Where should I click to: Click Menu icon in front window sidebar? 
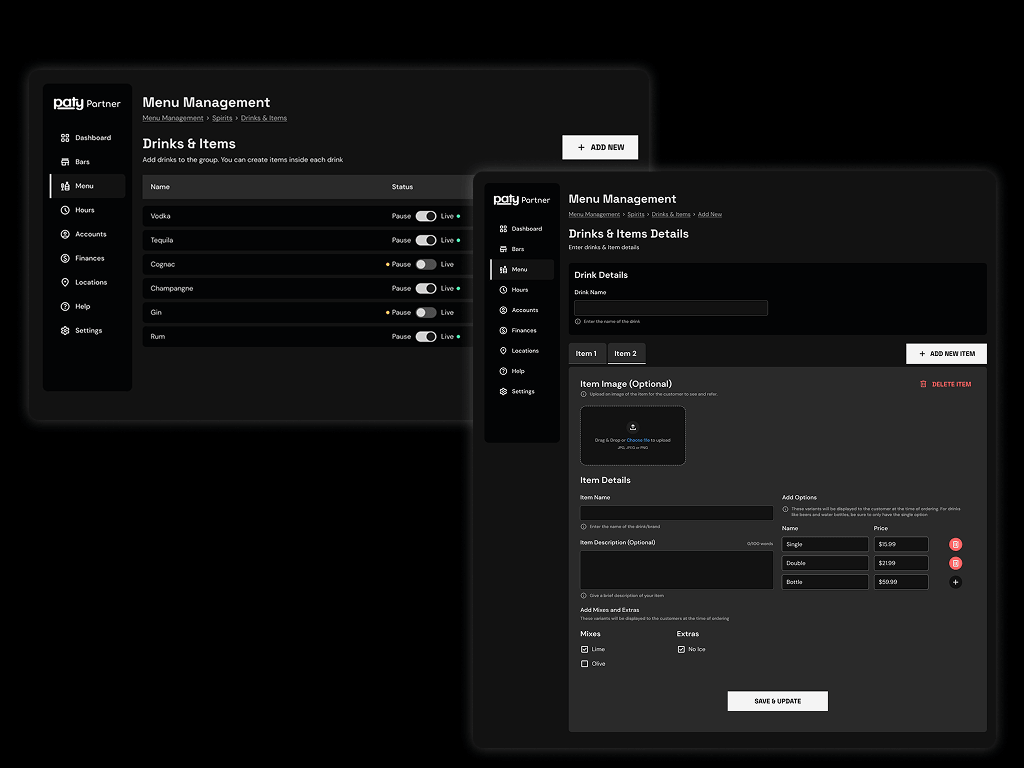click(x=503, y=269)
